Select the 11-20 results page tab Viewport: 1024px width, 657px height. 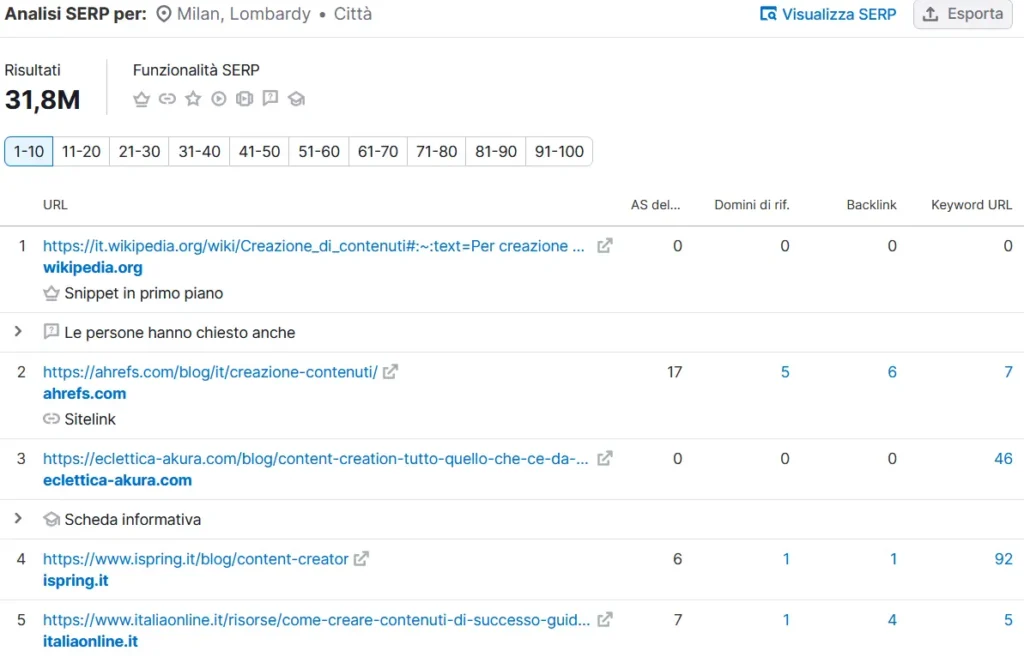[x=81, y=152]
